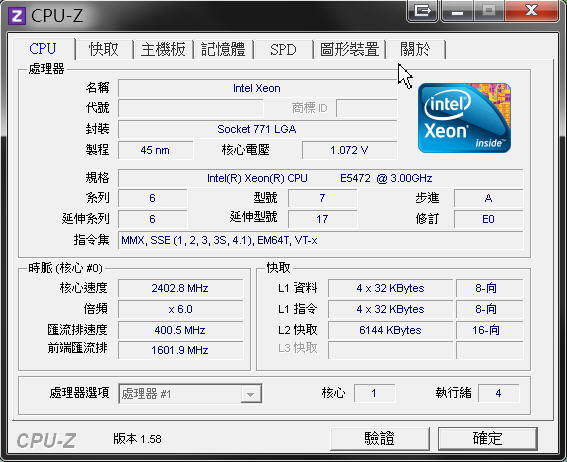Click the empty L3 快取 size field

pyautogui.click(x=390, y=350)
